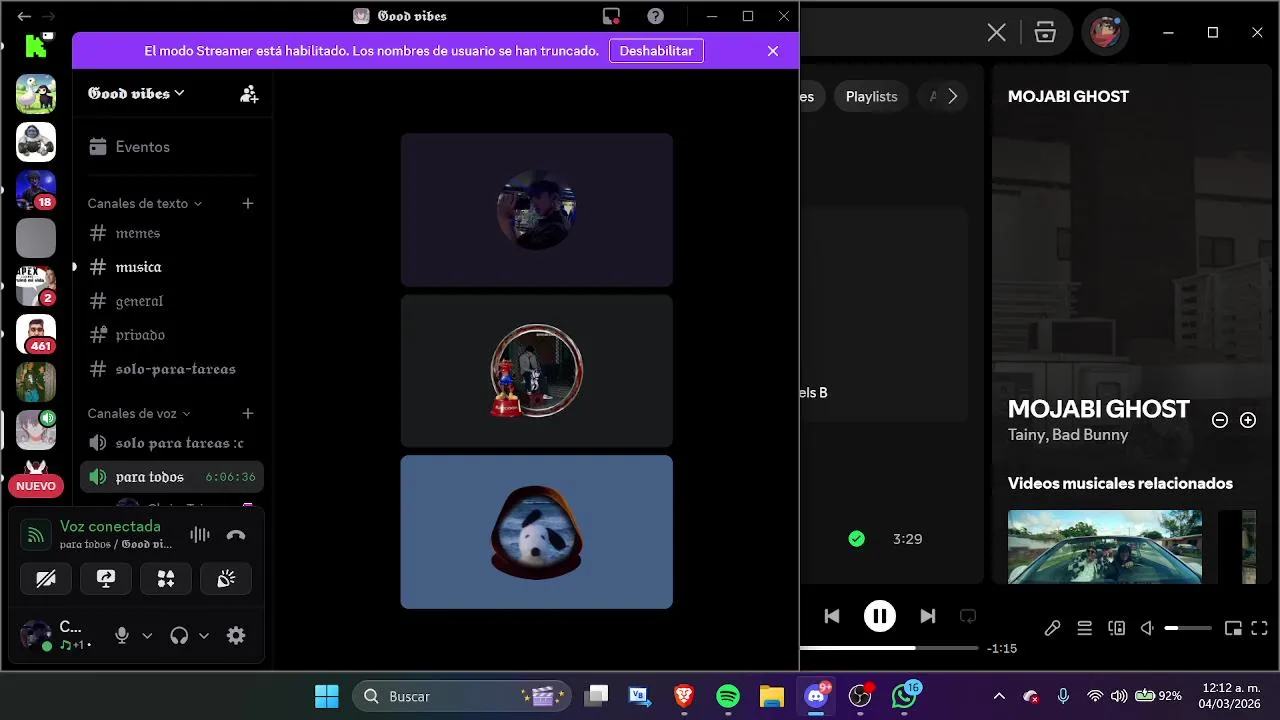Toggle repeat in Spotify
The width and height of the screenshot is (1280, 720).
pyautogui.click(x=968, y=616)
